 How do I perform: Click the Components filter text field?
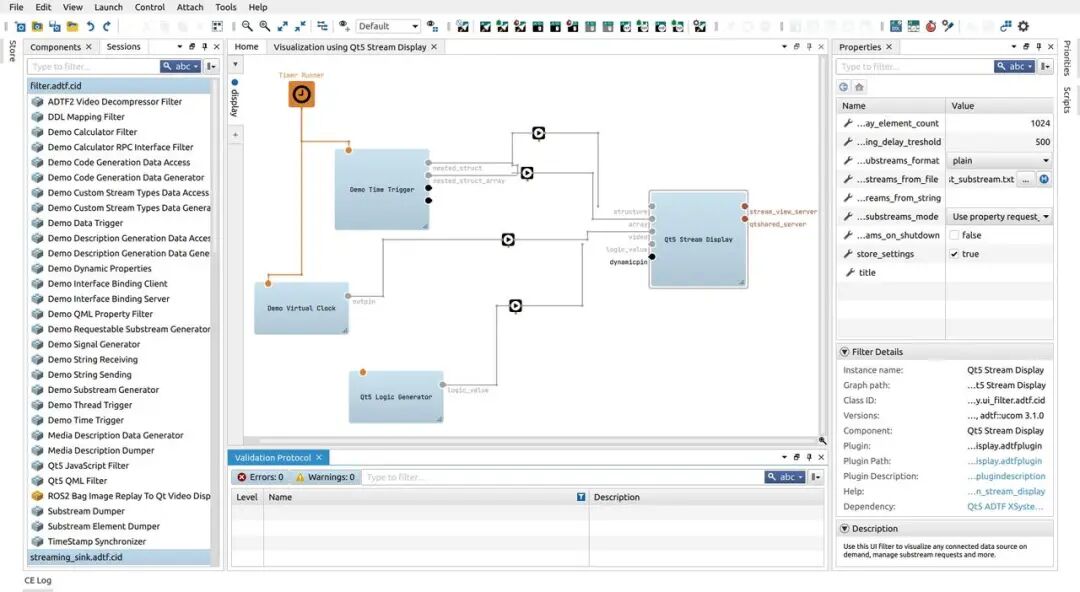(94, 67)
